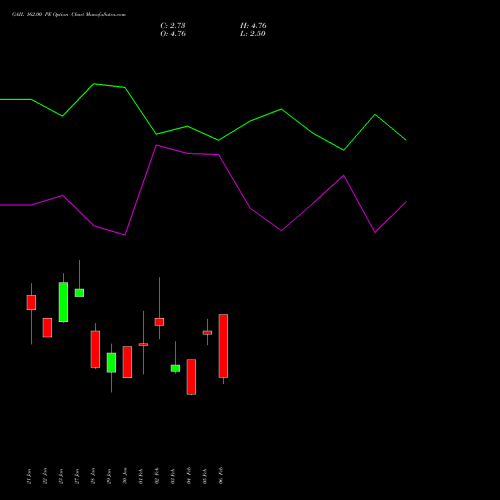Click the green candlestick for 29 Jan
Viewport: 500px width, 500px height.
pyautogui.click(x=111, y=363)
